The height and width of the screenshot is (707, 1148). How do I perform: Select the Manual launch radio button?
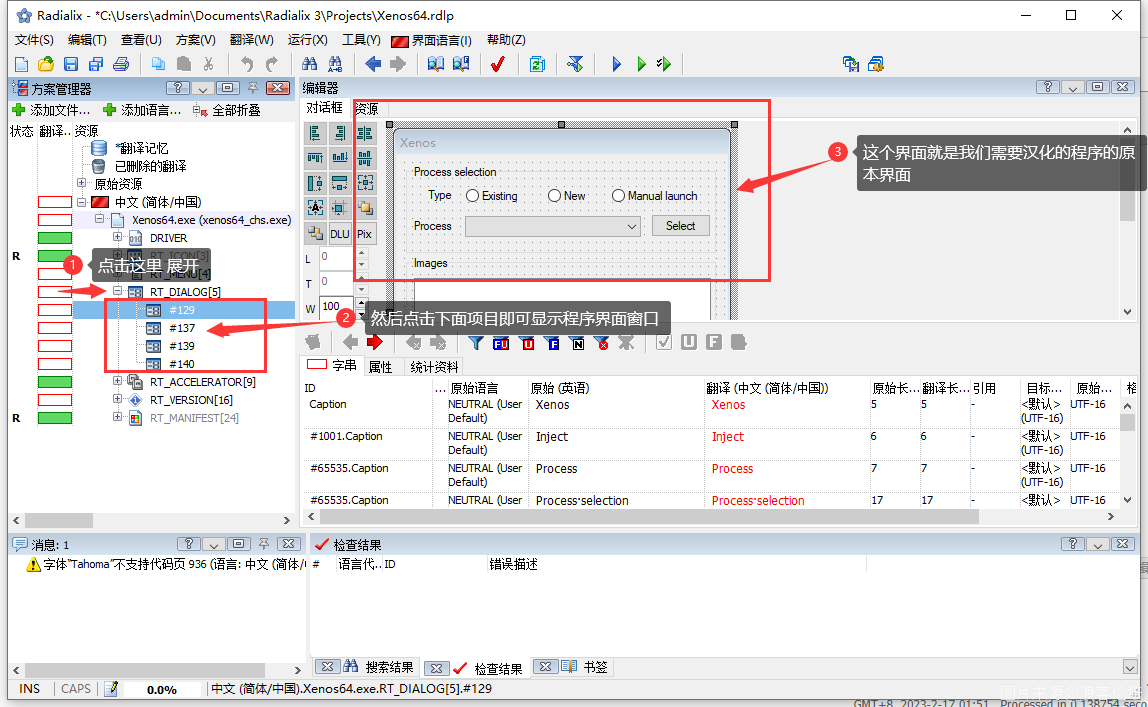point(619,196)
